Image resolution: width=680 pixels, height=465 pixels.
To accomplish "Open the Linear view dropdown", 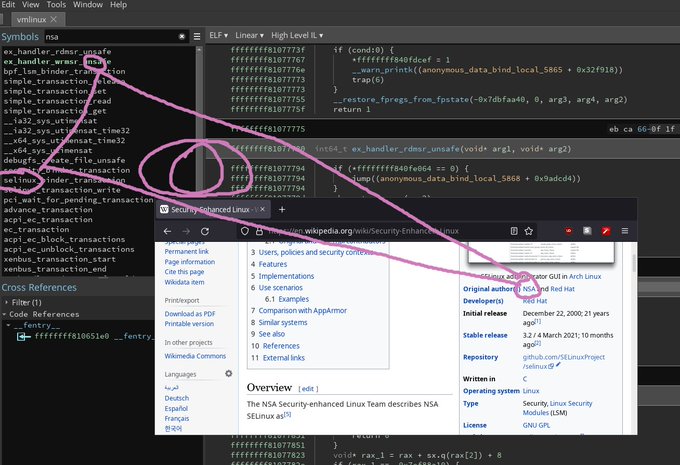I will (x=249, y=36).
